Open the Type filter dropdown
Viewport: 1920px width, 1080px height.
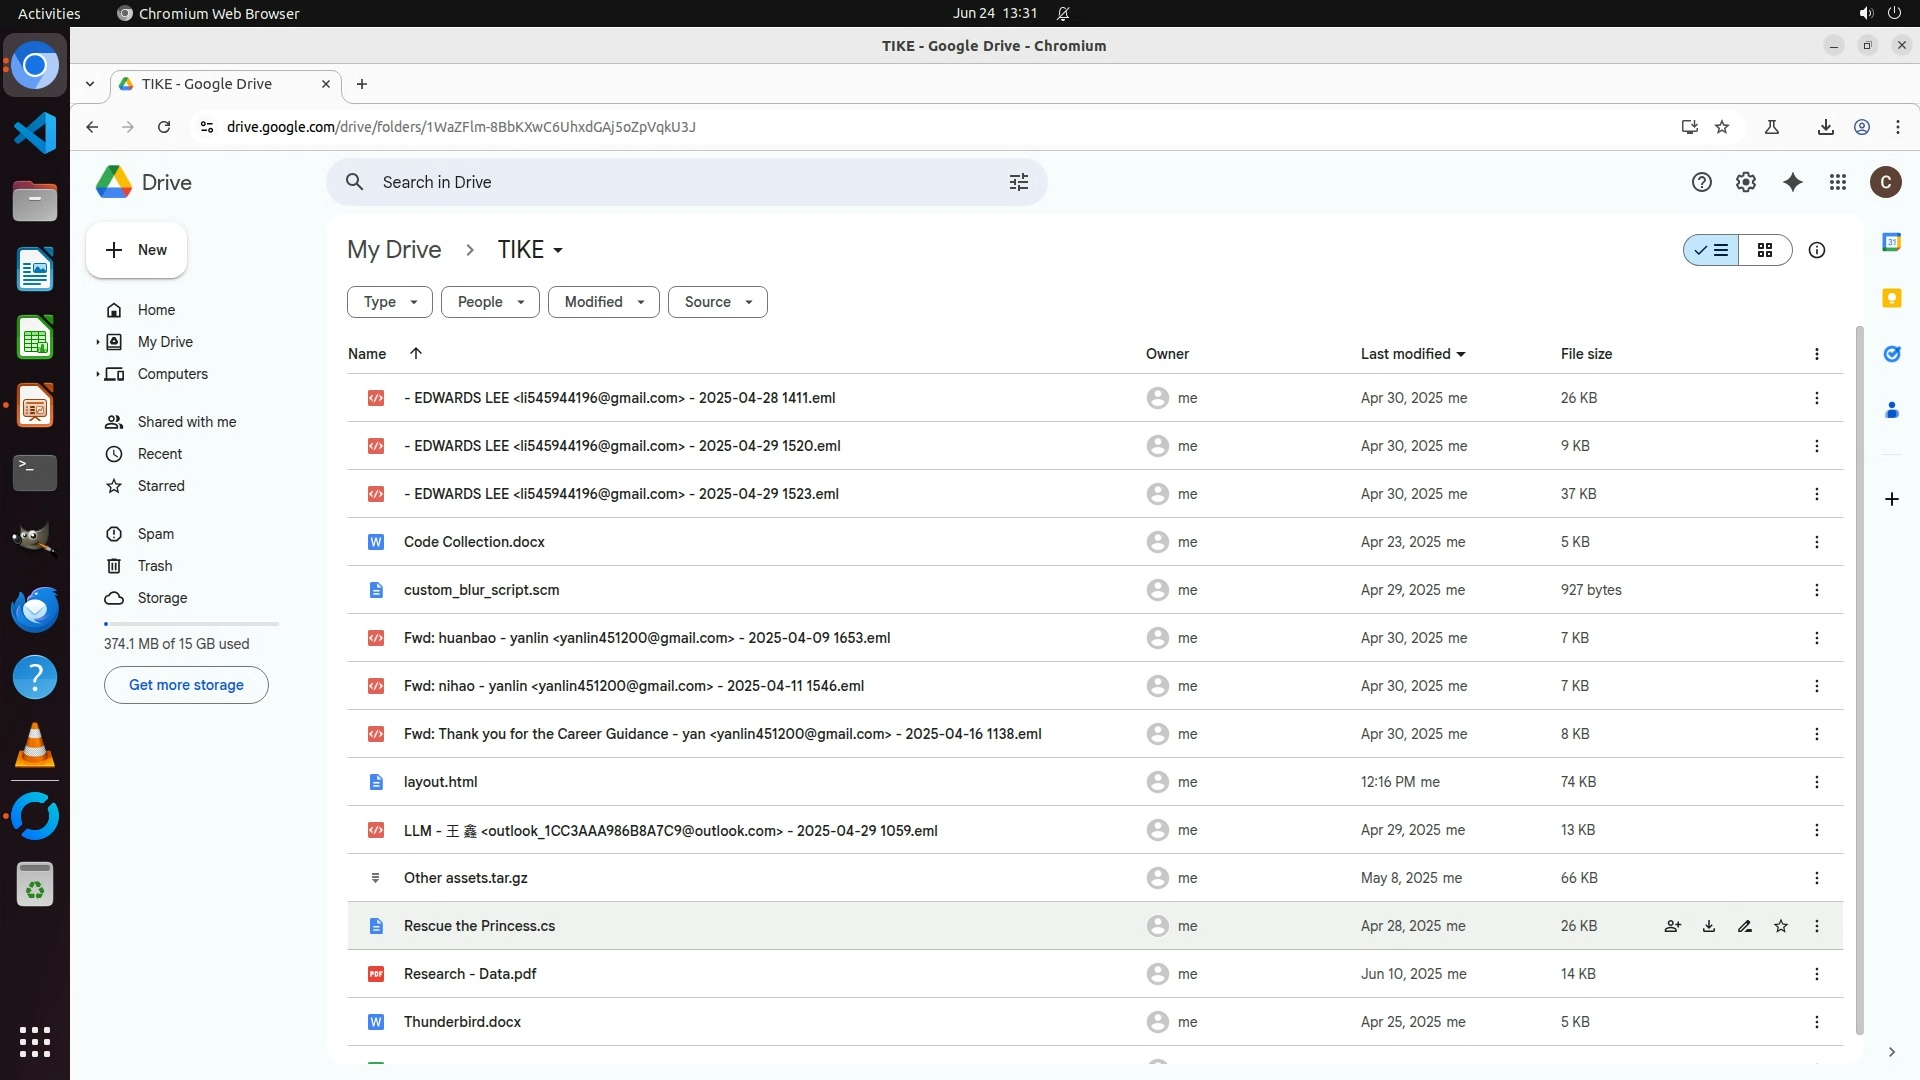[x=389, y=302]
